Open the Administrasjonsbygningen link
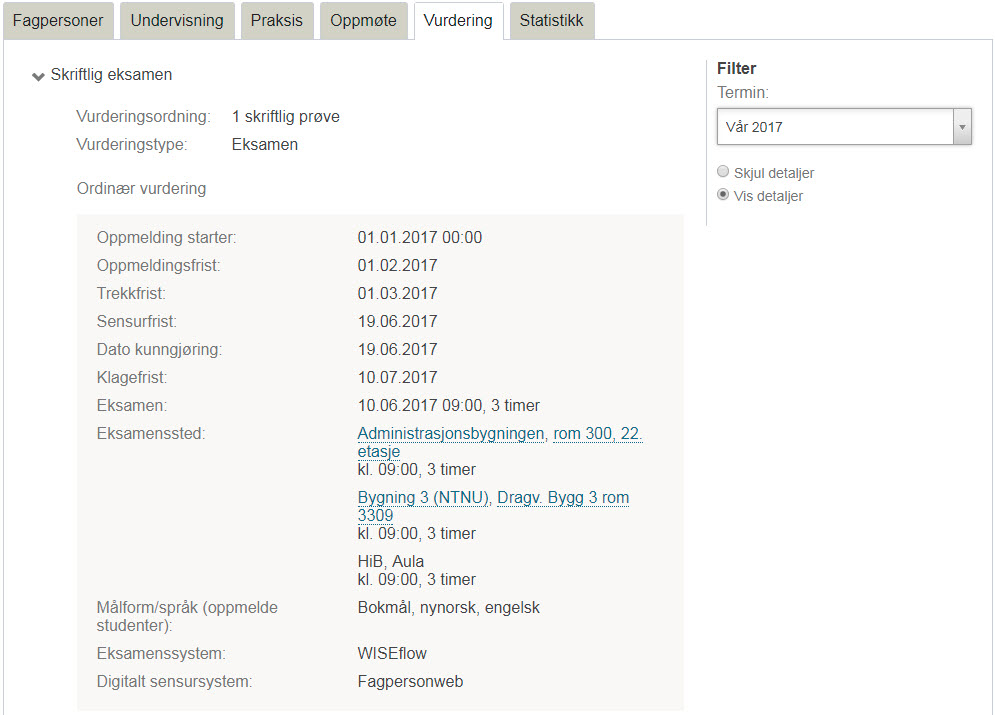The image size is (995, 715). pos(451,433)
